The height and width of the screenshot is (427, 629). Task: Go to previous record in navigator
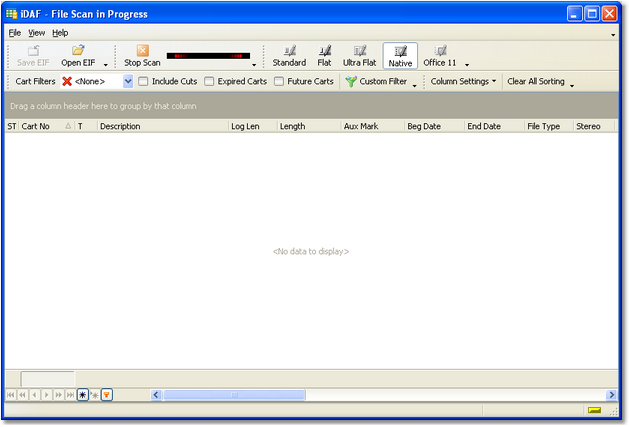(x=34, y=395)
